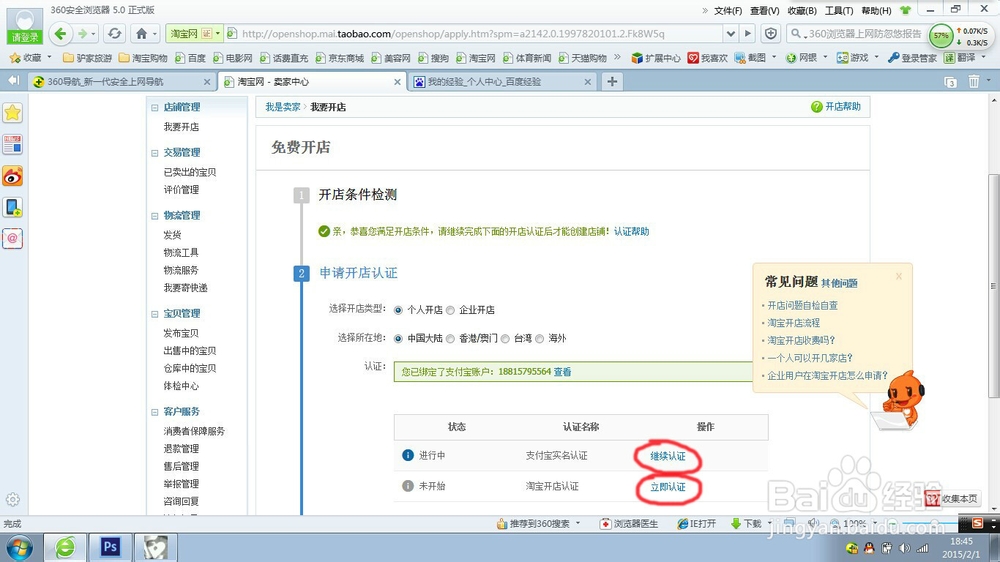This screenshot has height=562, width=1000.
Task: Click the taskbar volume speaker icon
Action: [904, 548]
